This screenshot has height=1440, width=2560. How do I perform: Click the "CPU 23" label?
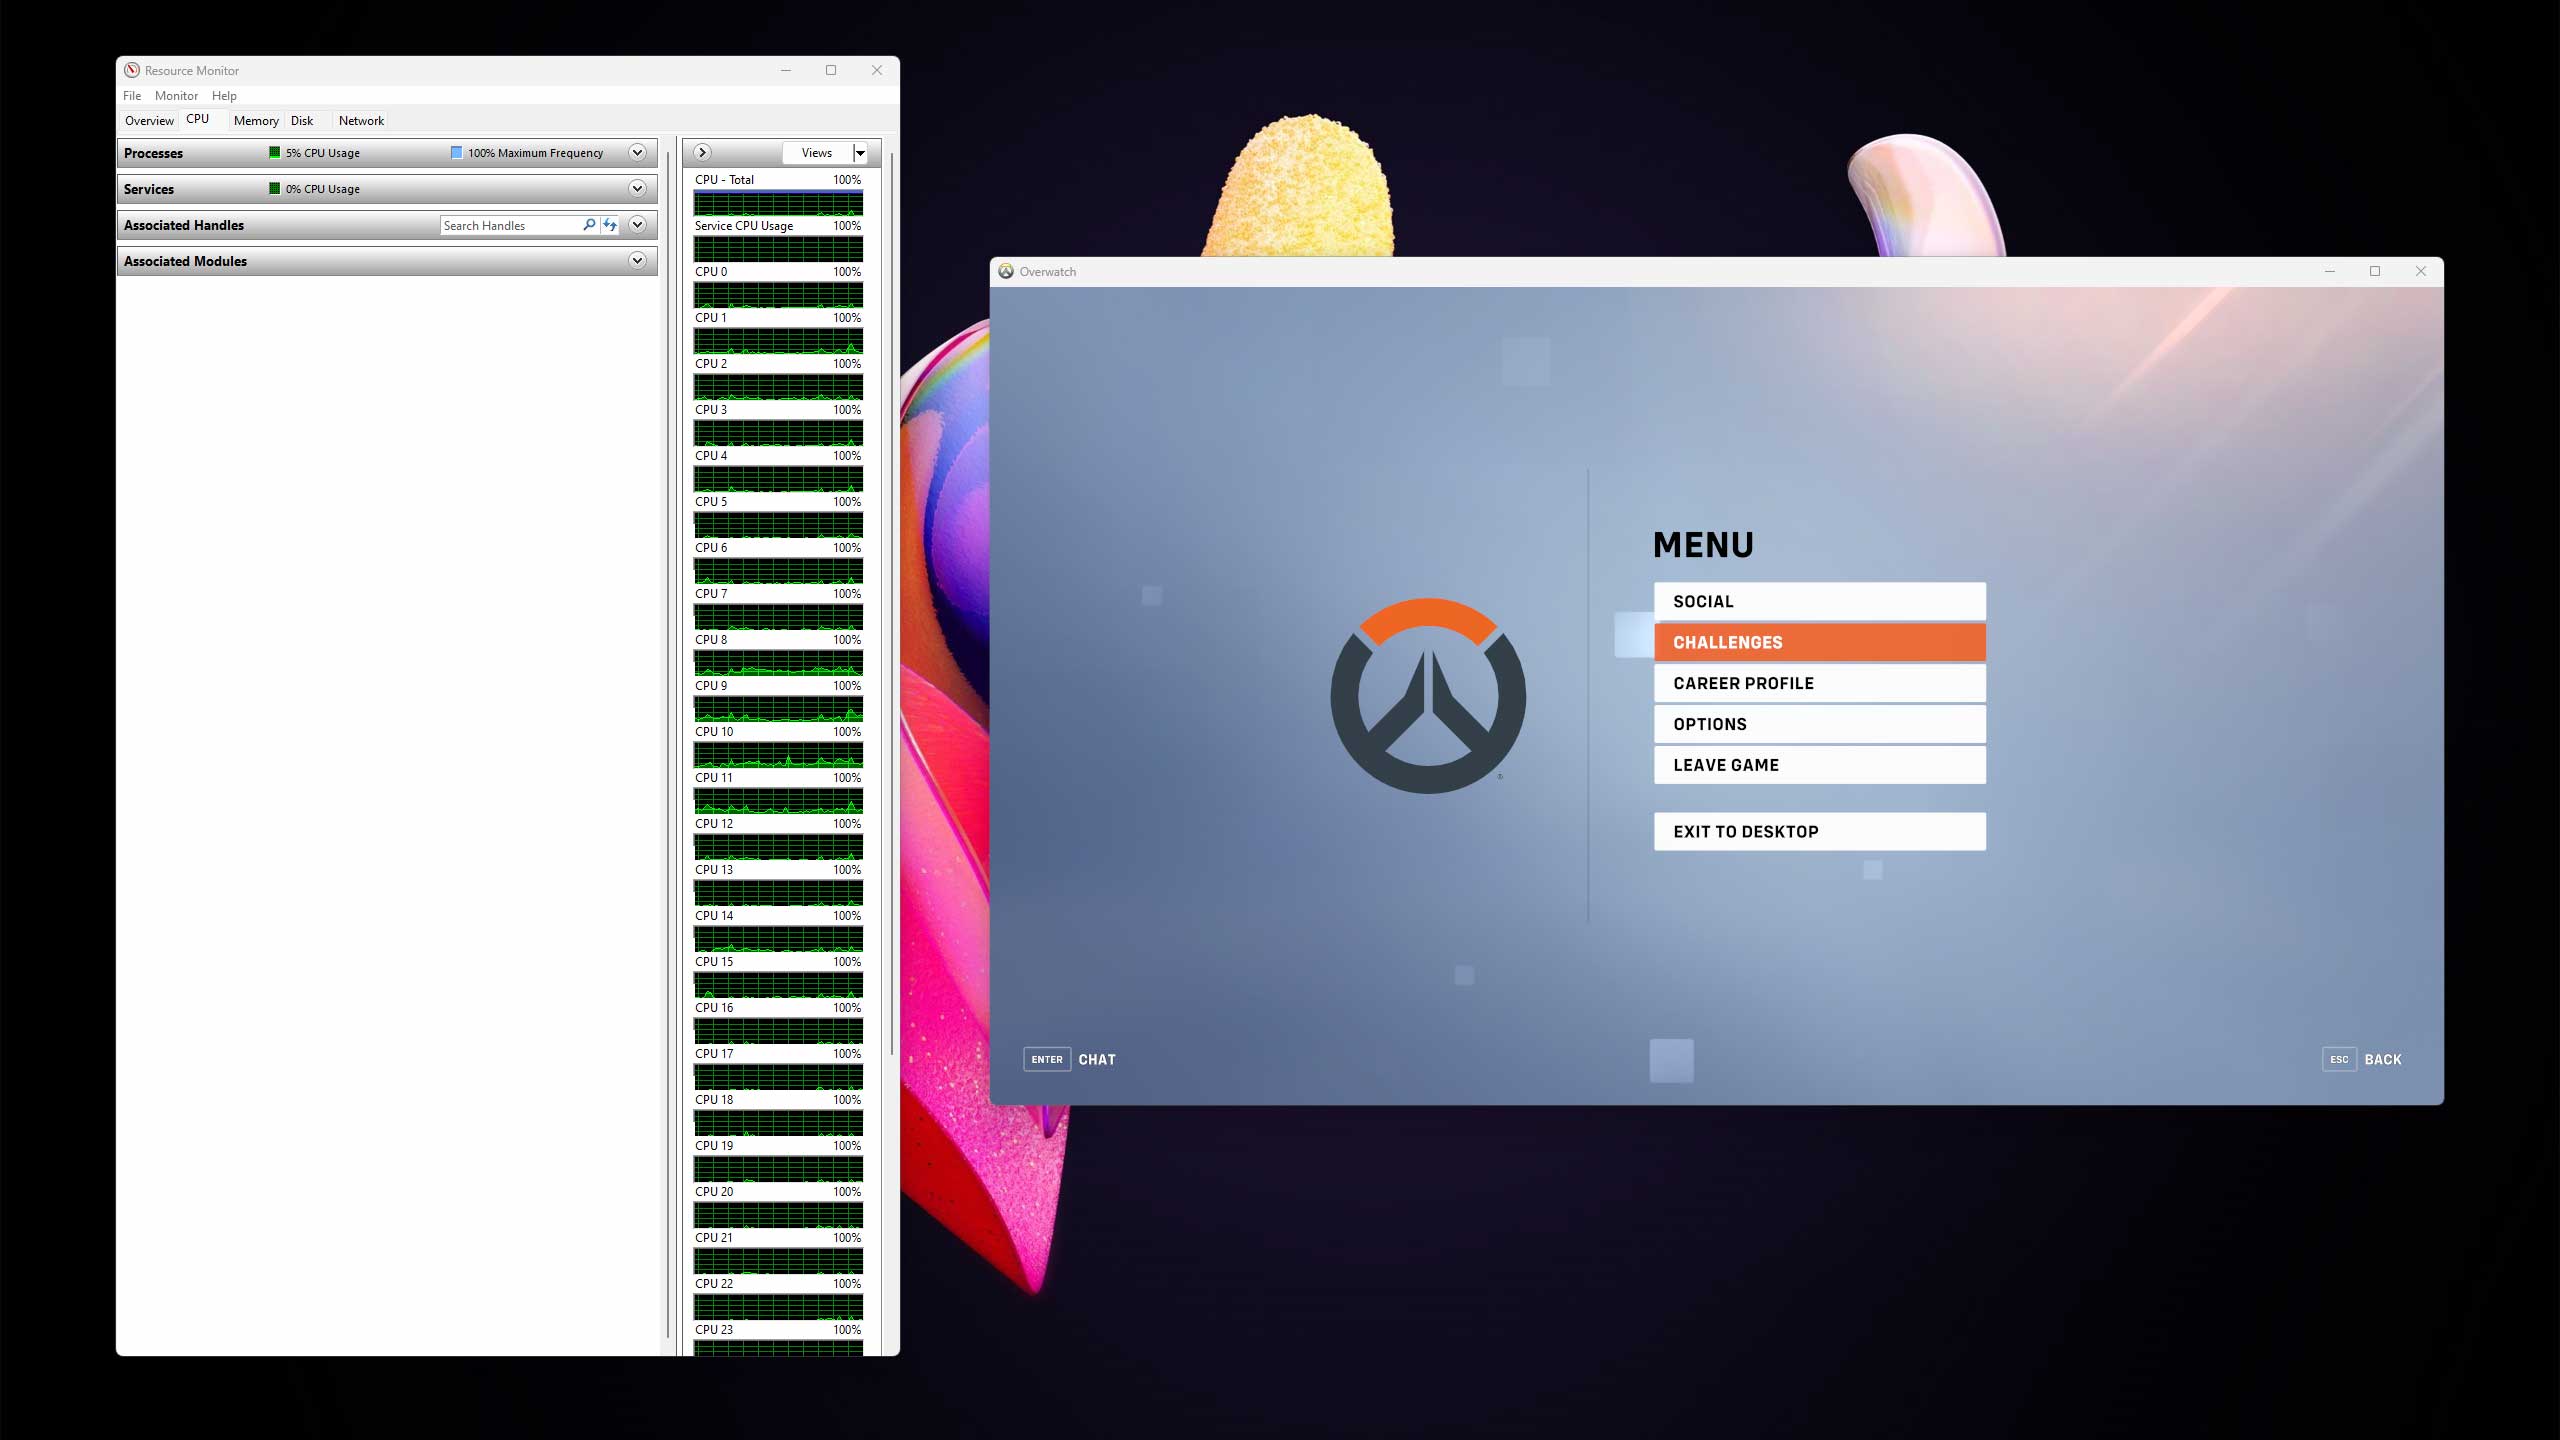click(x=714, y=1330)
